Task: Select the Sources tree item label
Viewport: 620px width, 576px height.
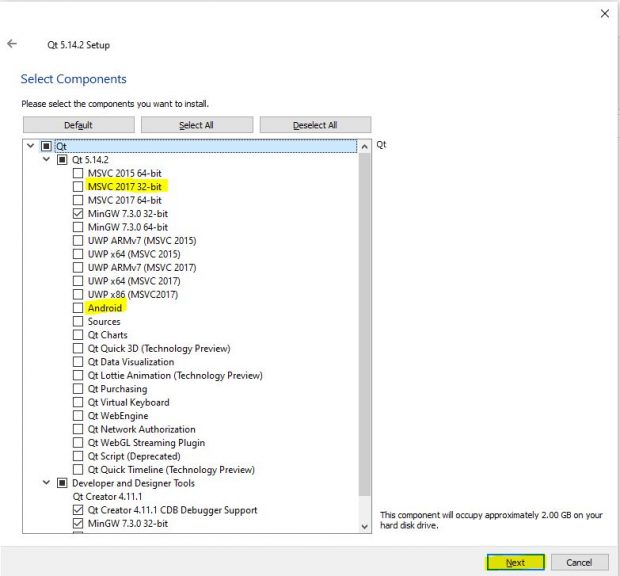Action: (x=104, y=322)
